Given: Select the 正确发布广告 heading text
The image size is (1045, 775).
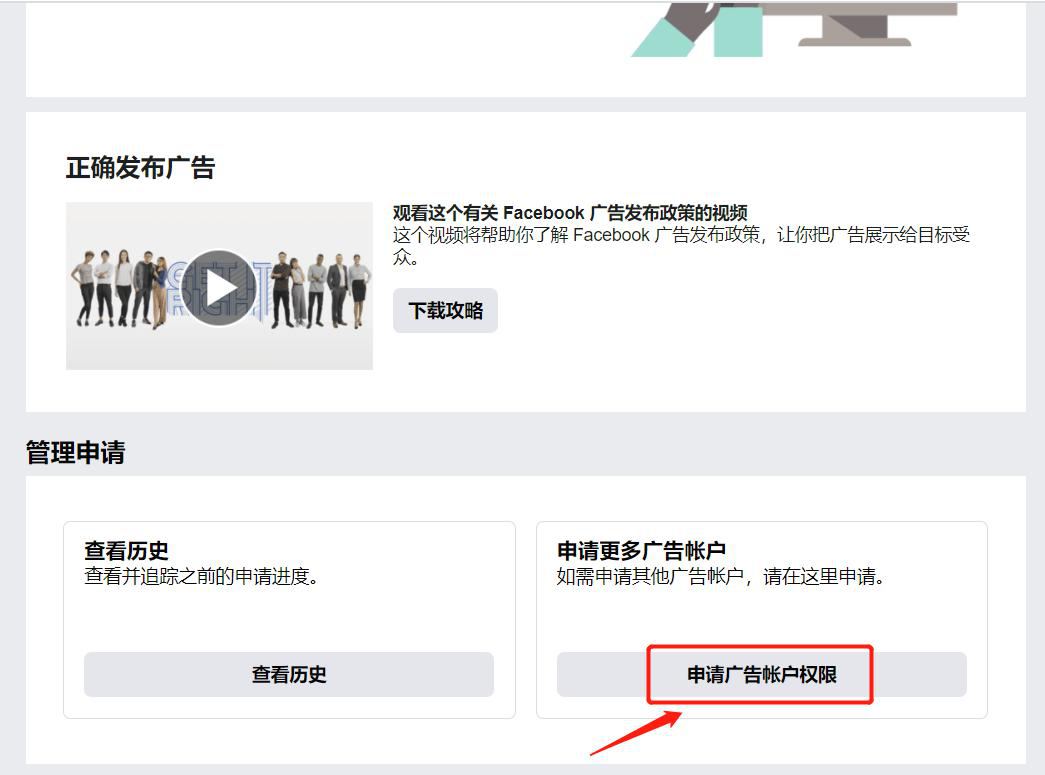Looking at the screenshot, I should pyautogui.click(x=141, y=167).
